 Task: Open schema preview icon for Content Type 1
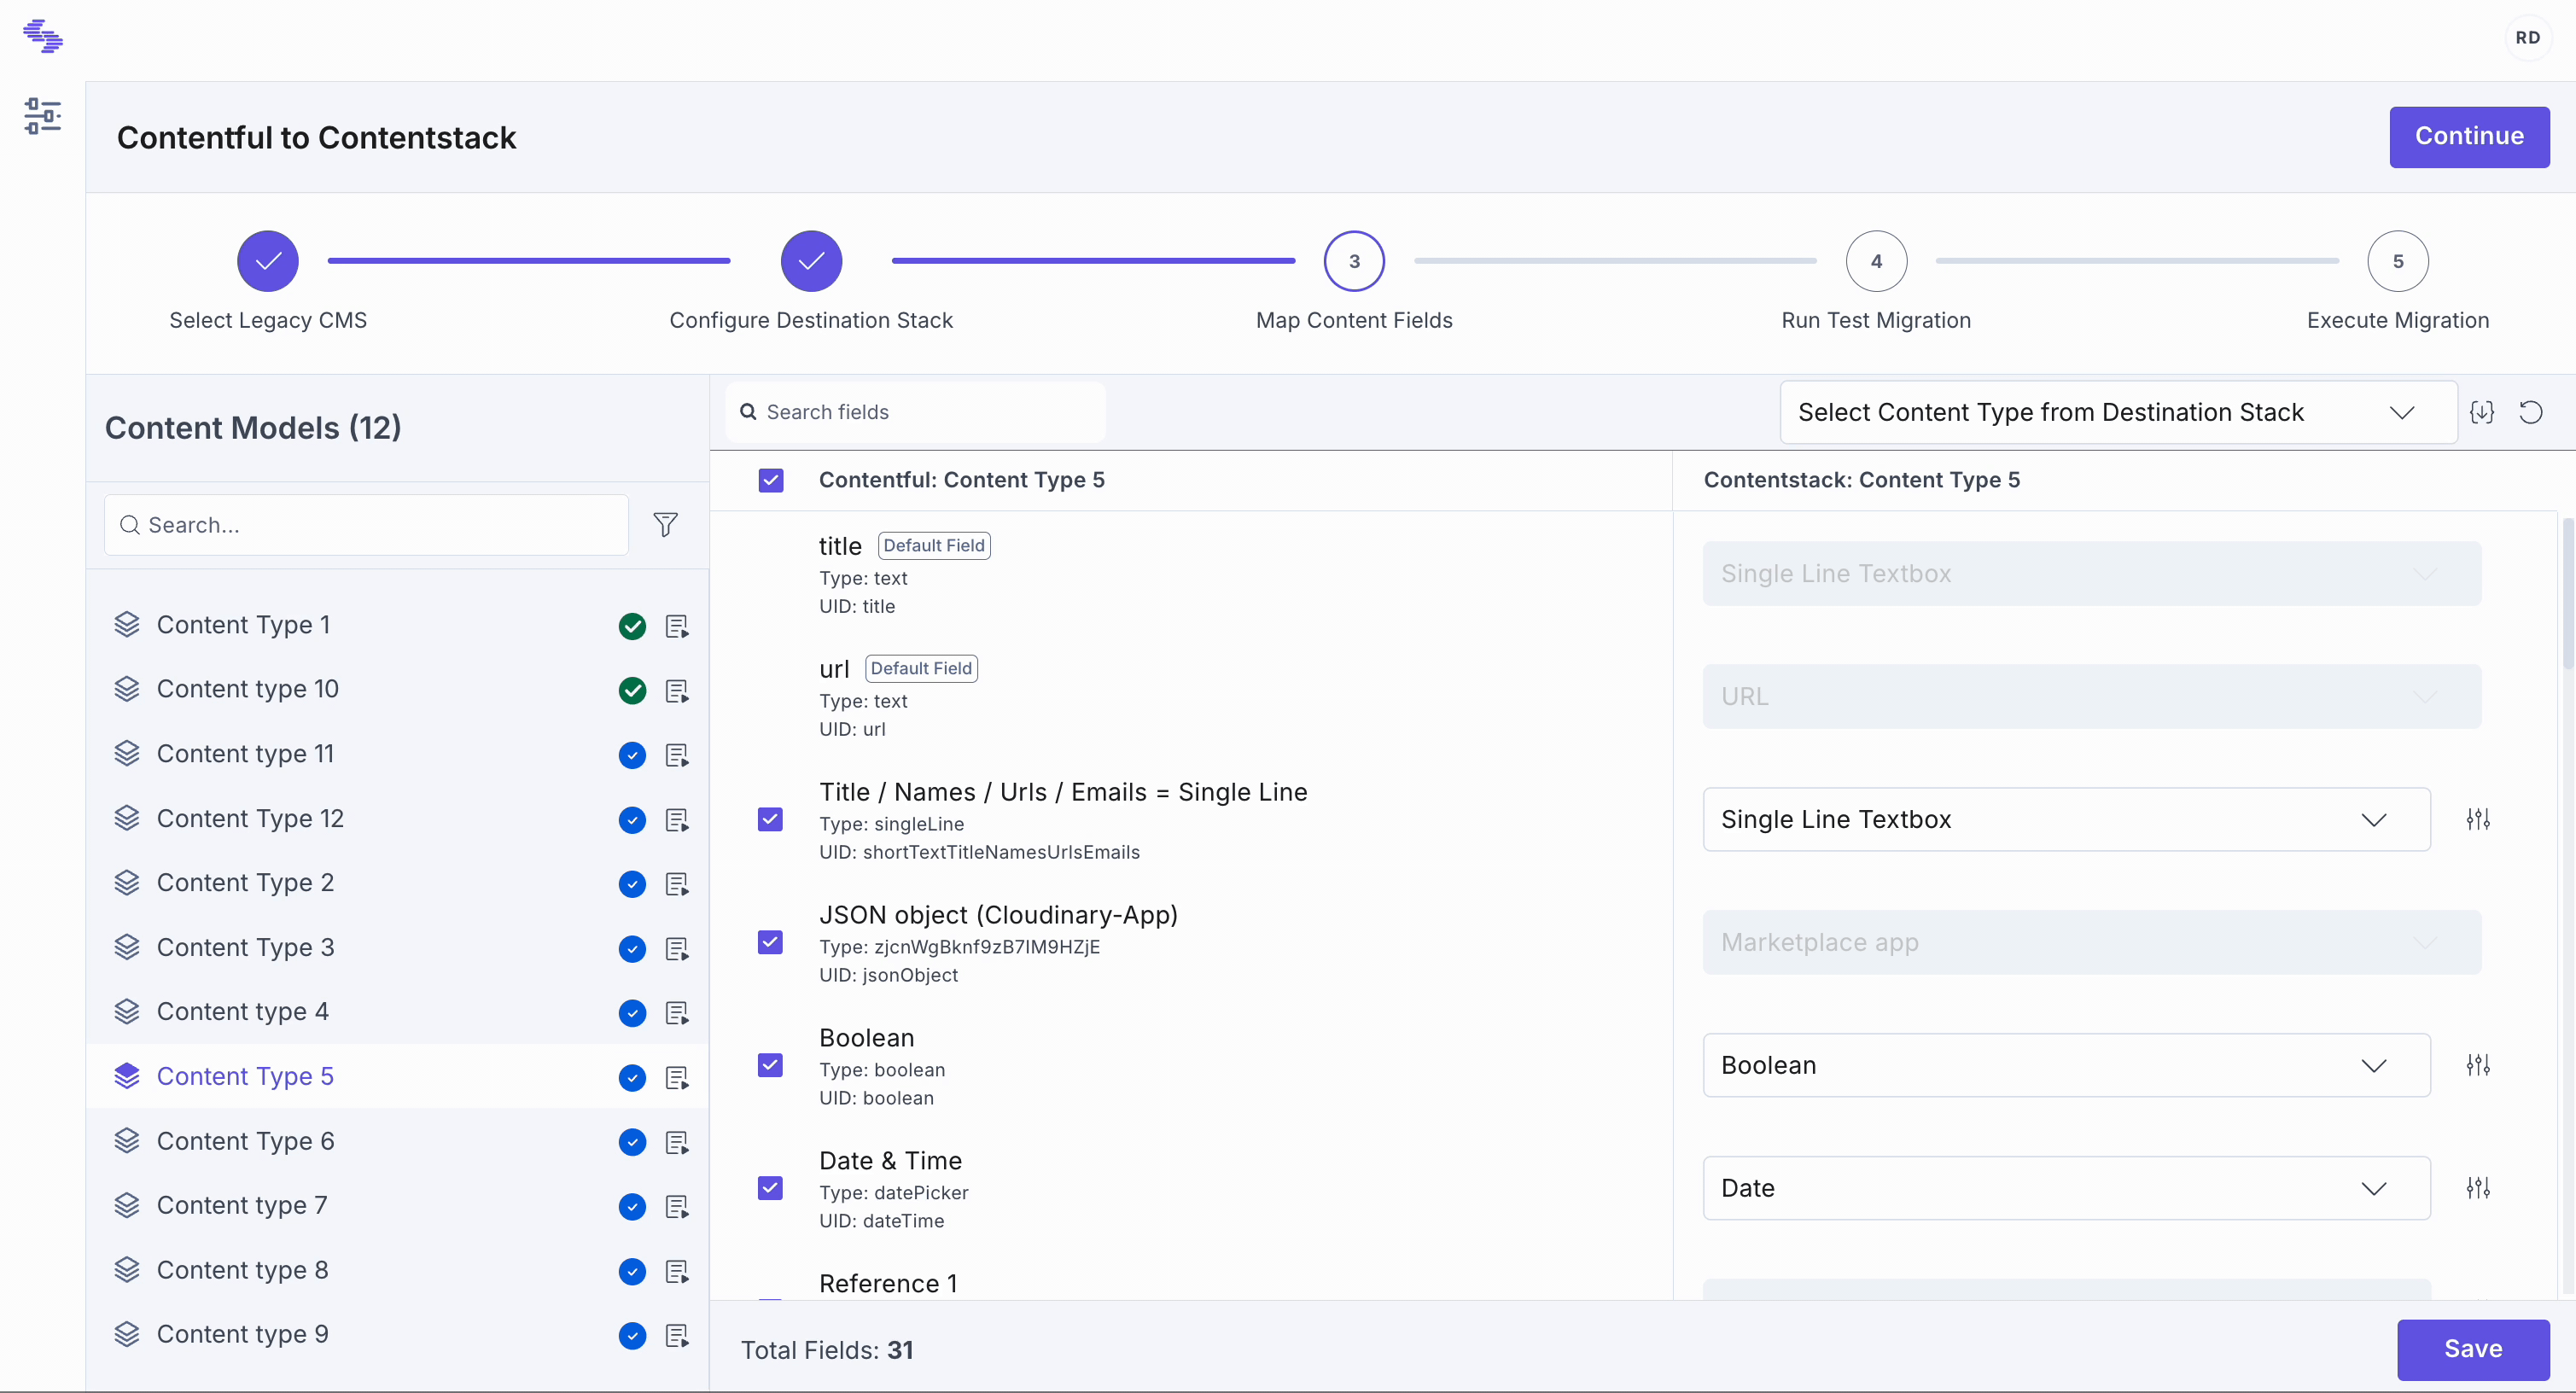tap(677, 626)
